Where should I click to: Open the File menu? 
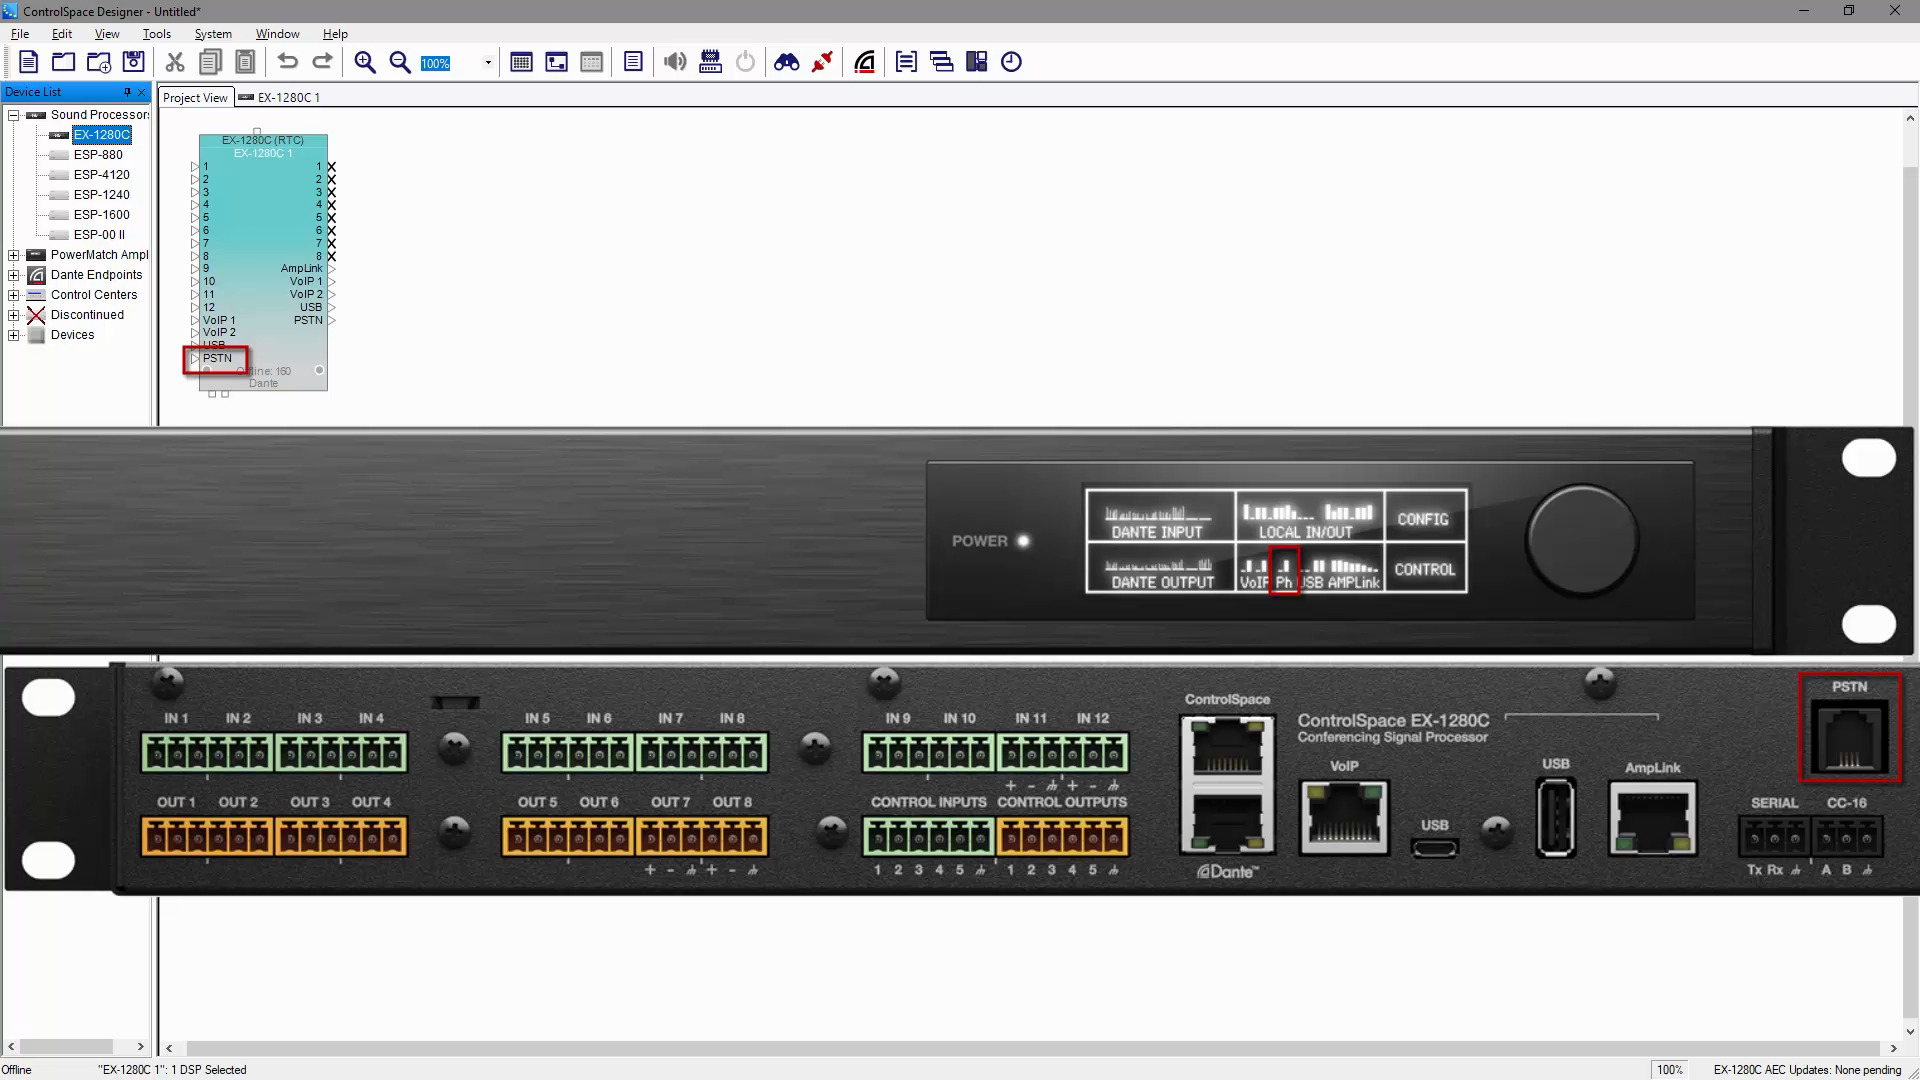coord(20,34)
